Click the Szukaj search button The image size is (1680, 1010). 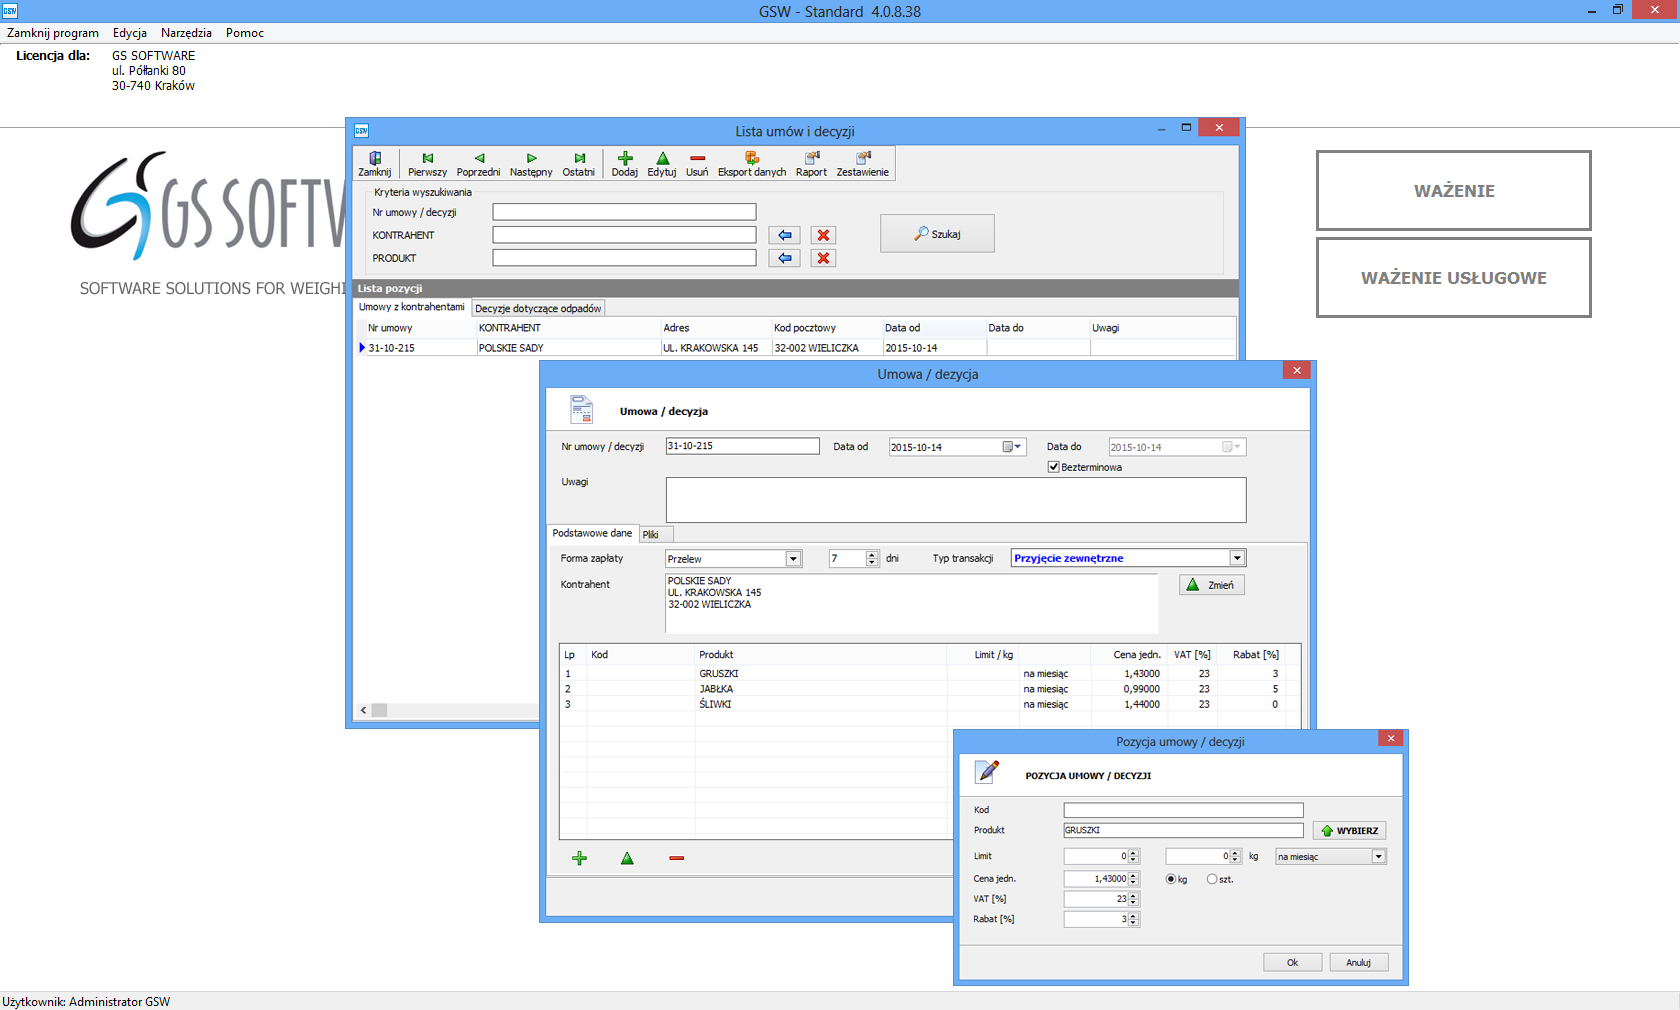pyautogui.click(x=937, y=234)
